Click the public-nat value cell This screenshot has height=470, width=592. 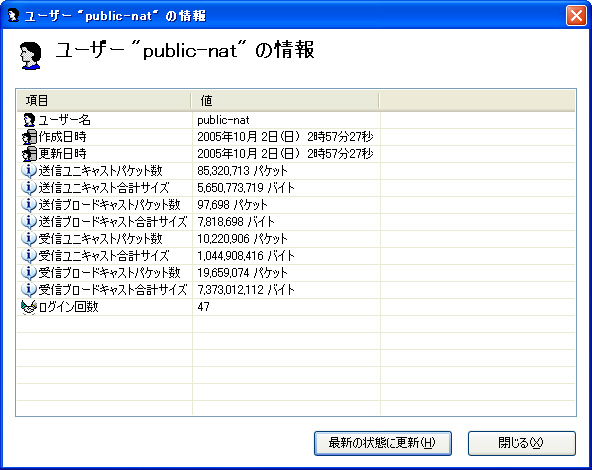pyautogui.click(x=286, y=120)
